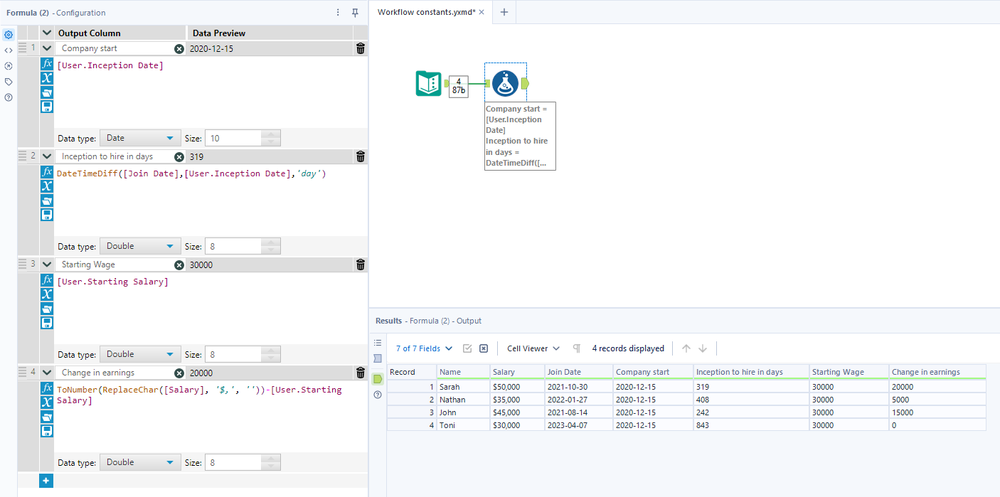Open saved expressions folder icon in Company start row

(47, 93)
